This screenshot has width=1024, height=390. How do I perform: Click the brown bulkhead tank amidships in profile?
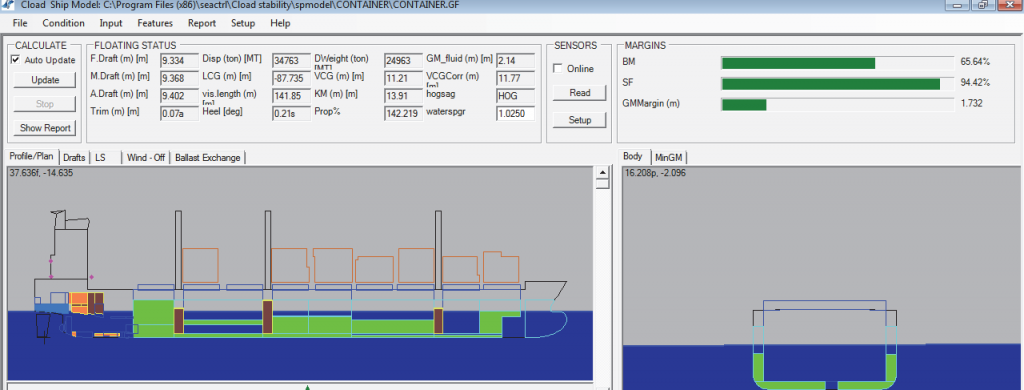[266, 317]
